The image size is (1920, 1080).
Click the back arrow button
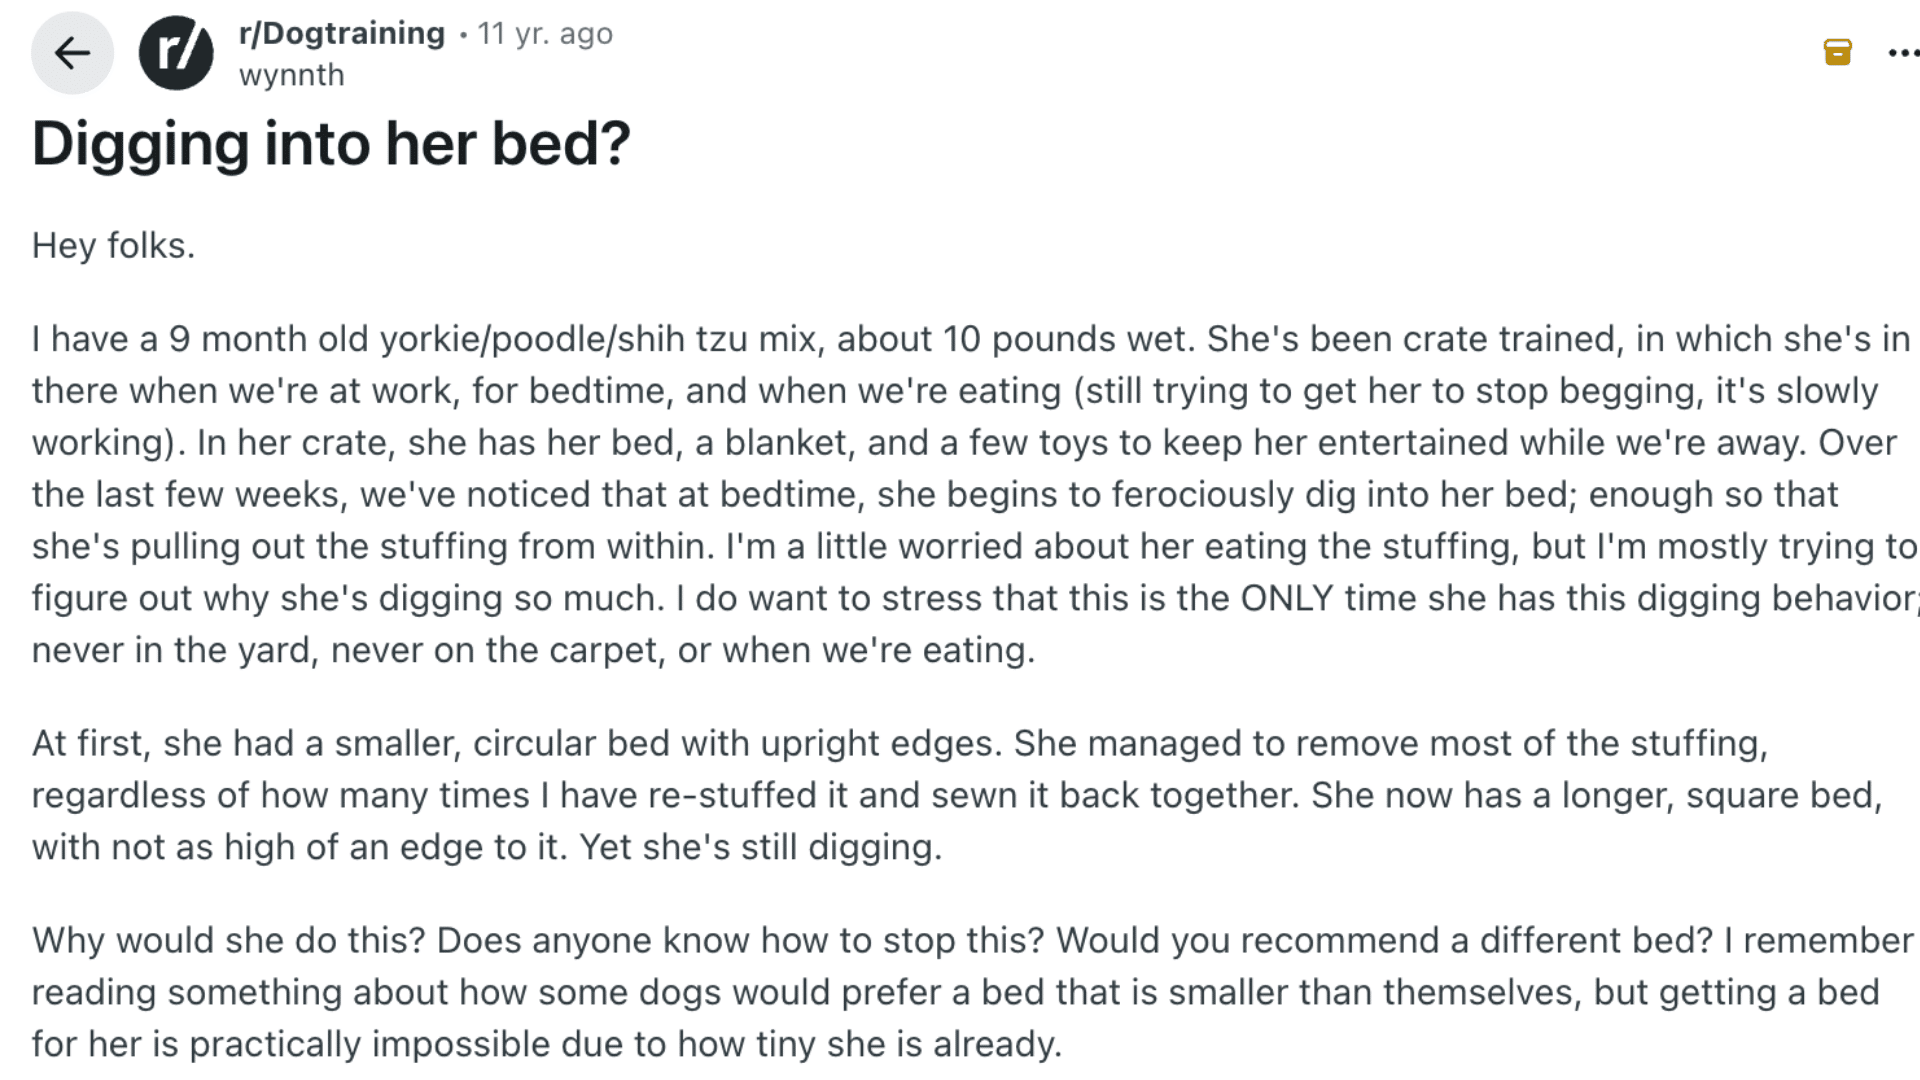(x=72, y=53)
